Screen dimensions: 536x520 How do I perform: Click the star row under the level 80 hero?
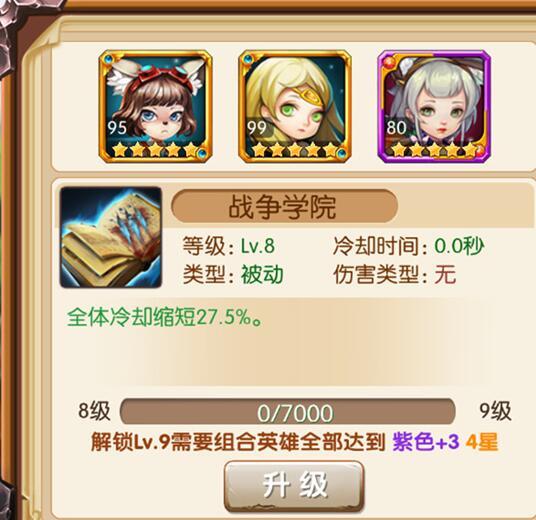click(x=434, y=149)
